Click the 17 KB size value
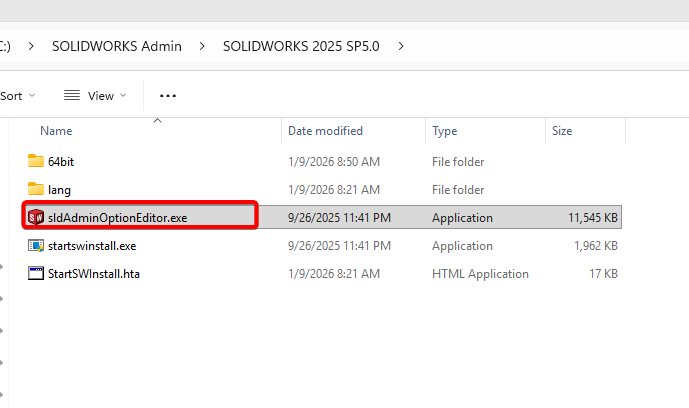Screen dimensions: 689x408 coord(603,274)
